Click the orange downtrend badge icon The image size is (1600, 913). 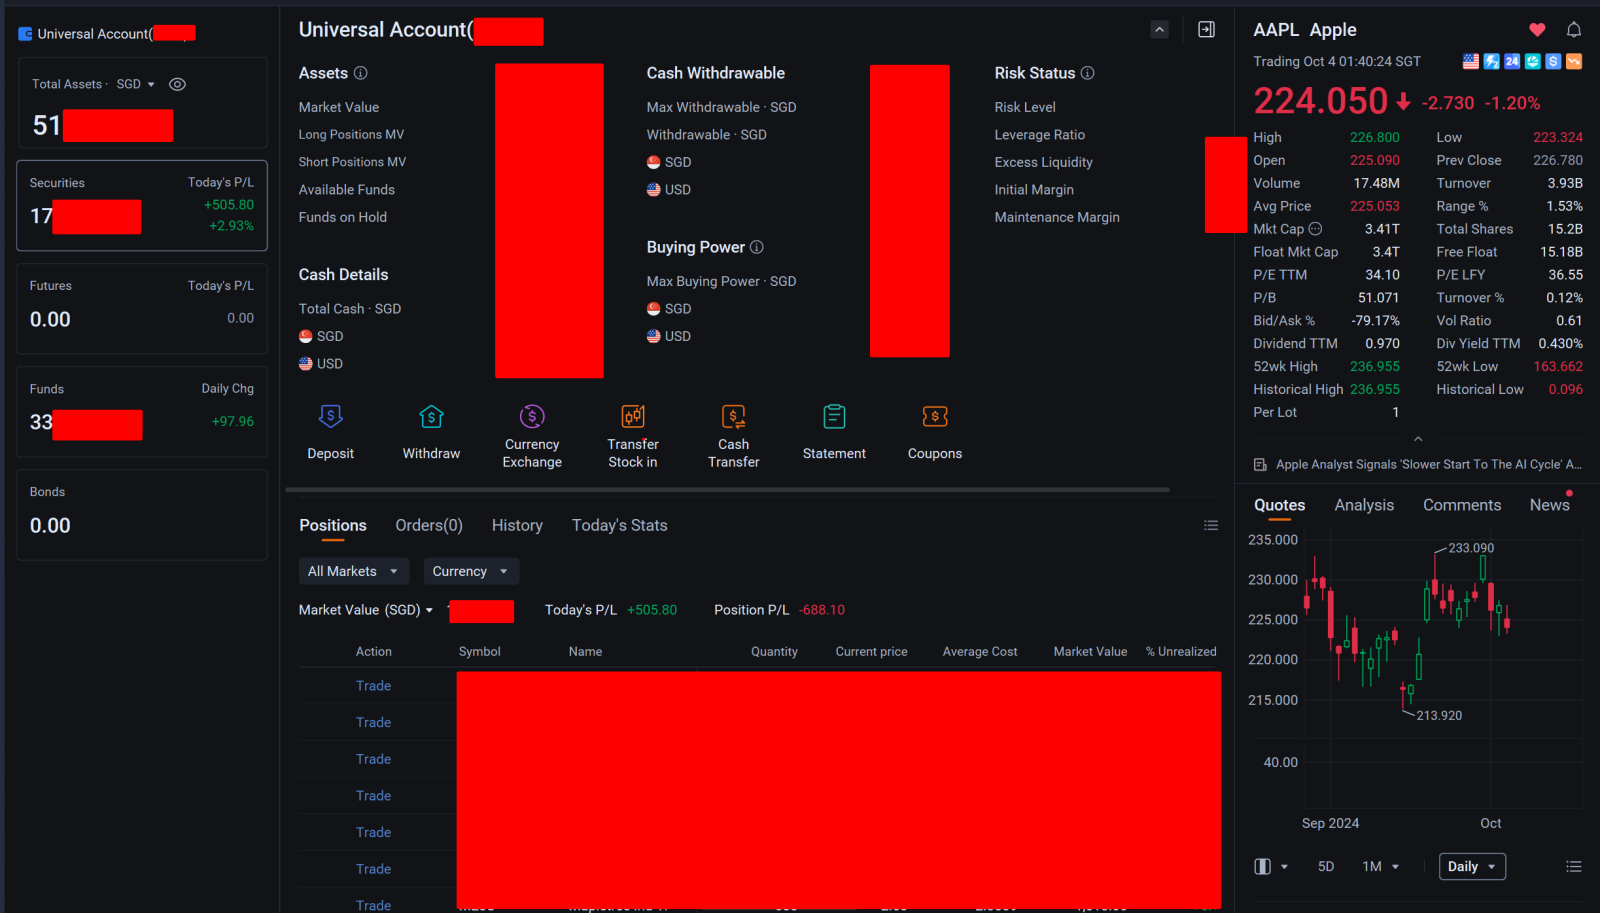pyautogui.click(x=1574, y=62)
